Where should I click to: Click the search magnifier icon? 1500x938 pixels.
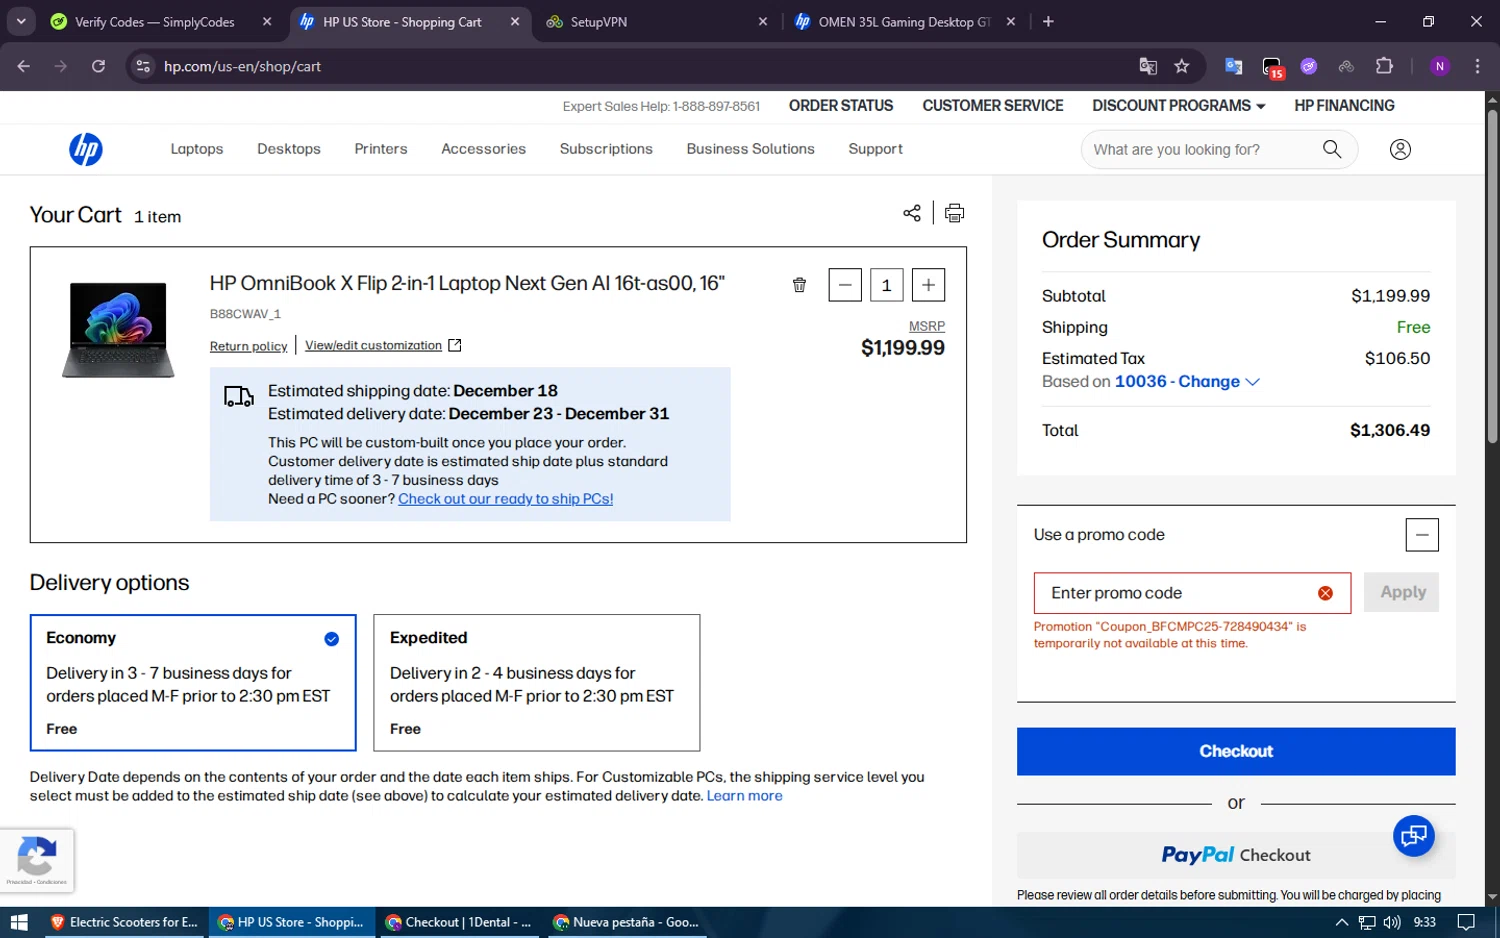pos(1332,149)
